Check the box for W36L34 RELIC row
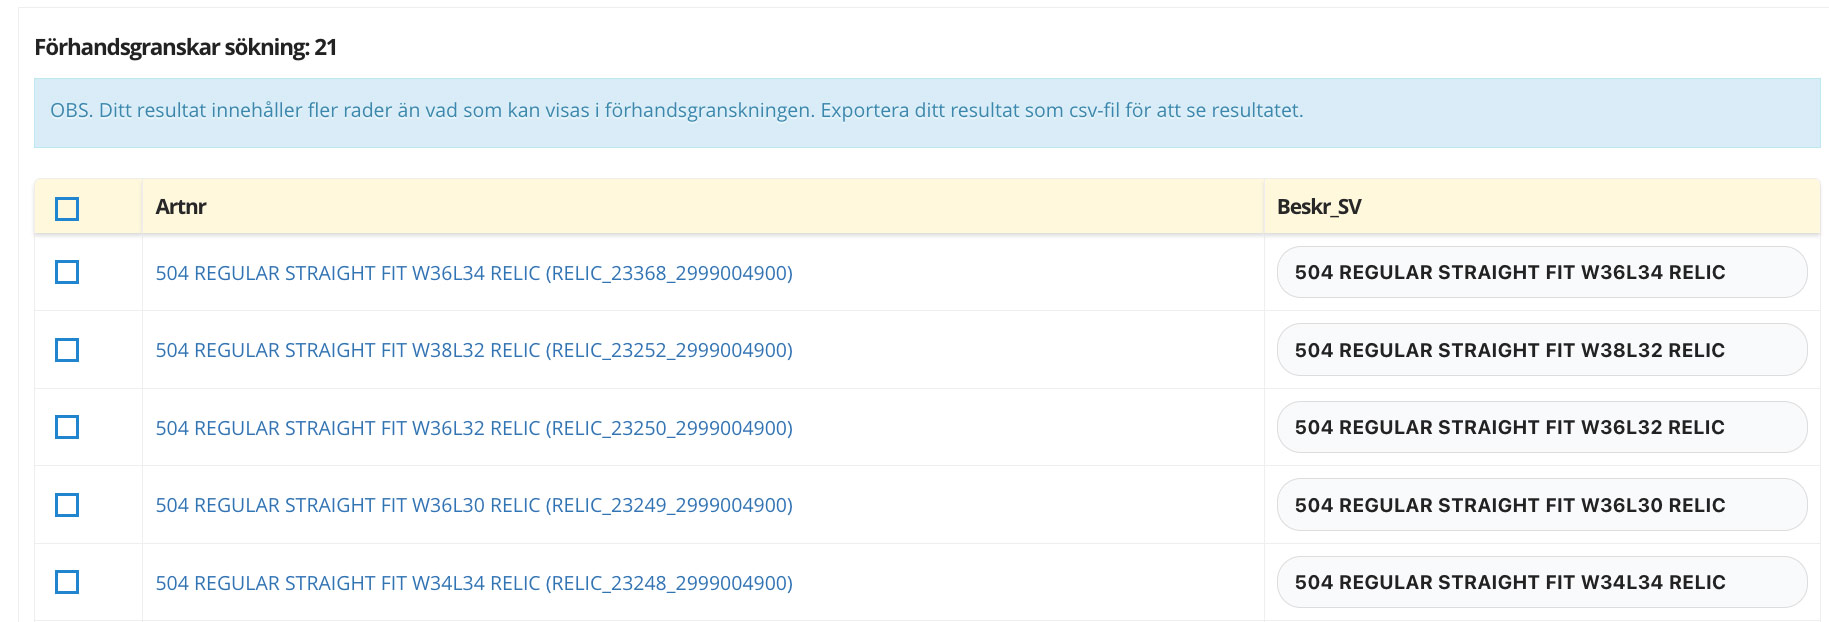Screen dimensions: 1829x622 (67, 272)
